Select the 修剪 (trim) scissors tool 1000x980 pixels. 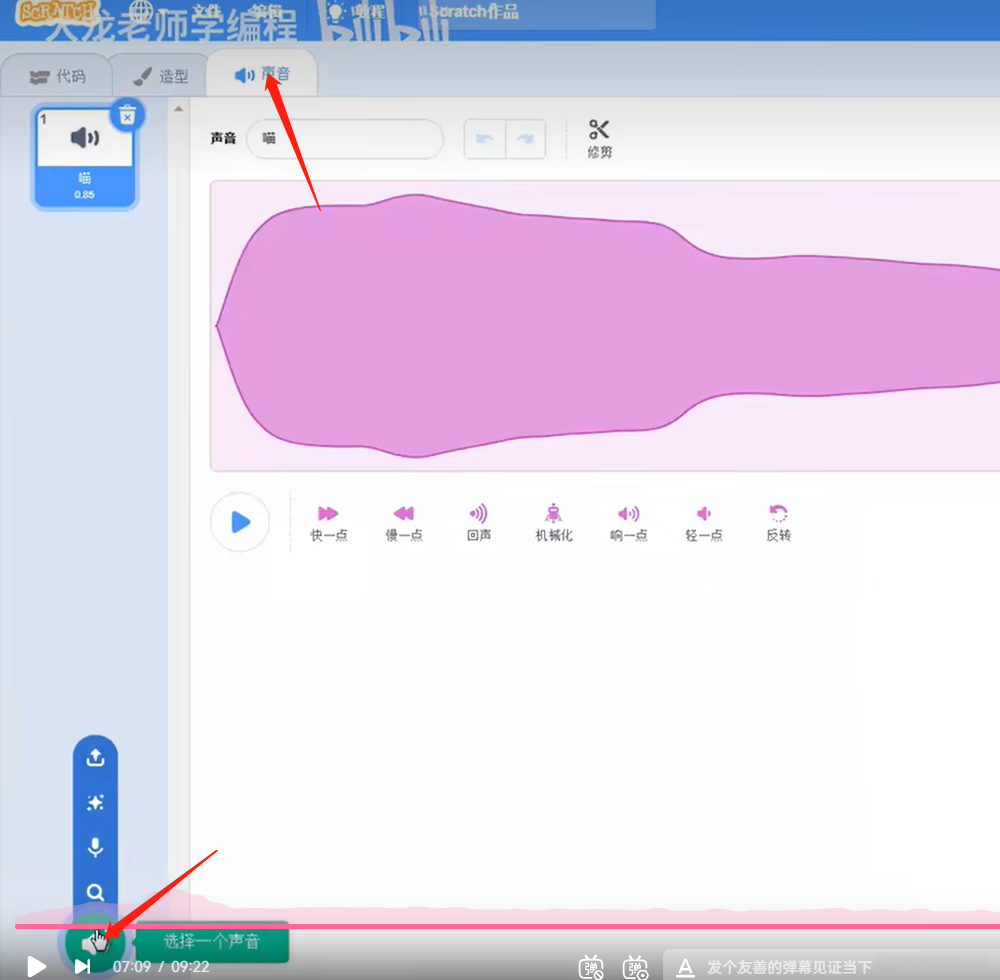[x=599, y=138]
